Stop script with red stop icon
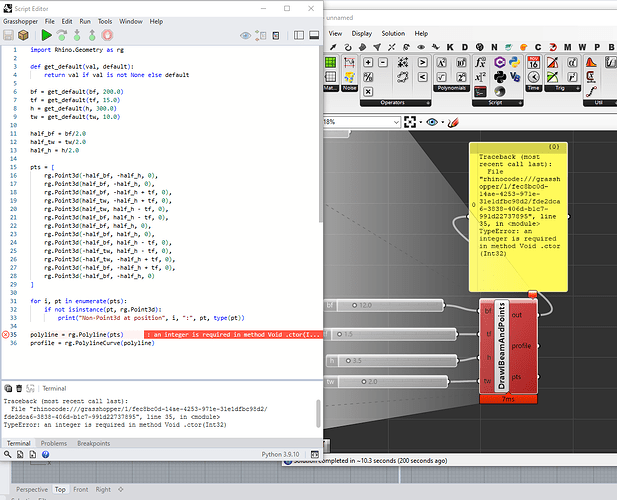 click(x=107, y=35)
